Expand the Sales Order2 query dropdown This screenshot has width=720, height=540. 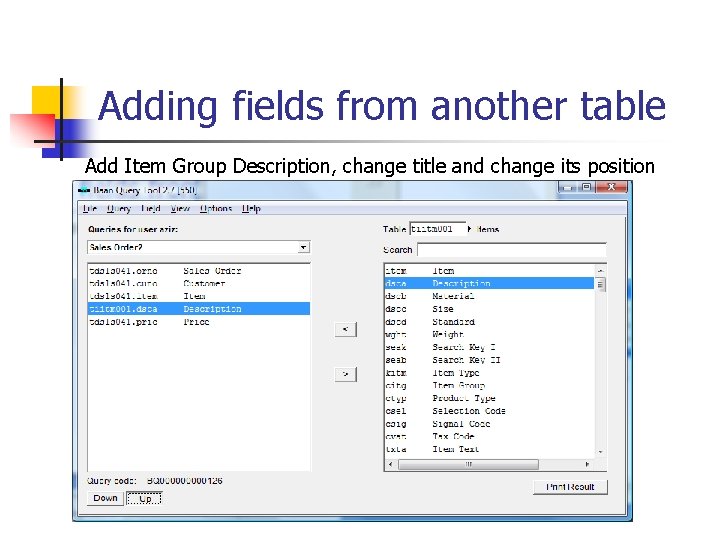coord(303,248)
